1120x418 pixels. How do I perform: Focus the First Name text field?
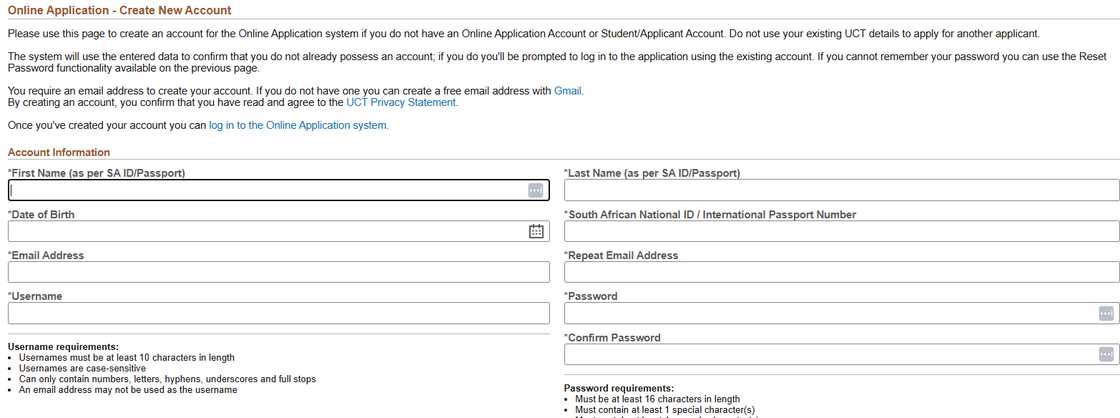pos(265,190)
